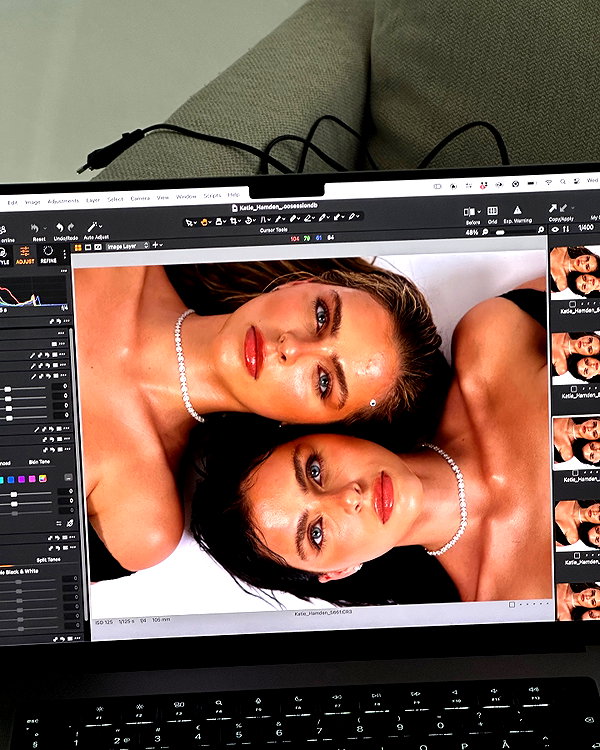Select the white-bordered selected browser thumbnail
This screenshot has width=600, height=750.
coord(576,442)
